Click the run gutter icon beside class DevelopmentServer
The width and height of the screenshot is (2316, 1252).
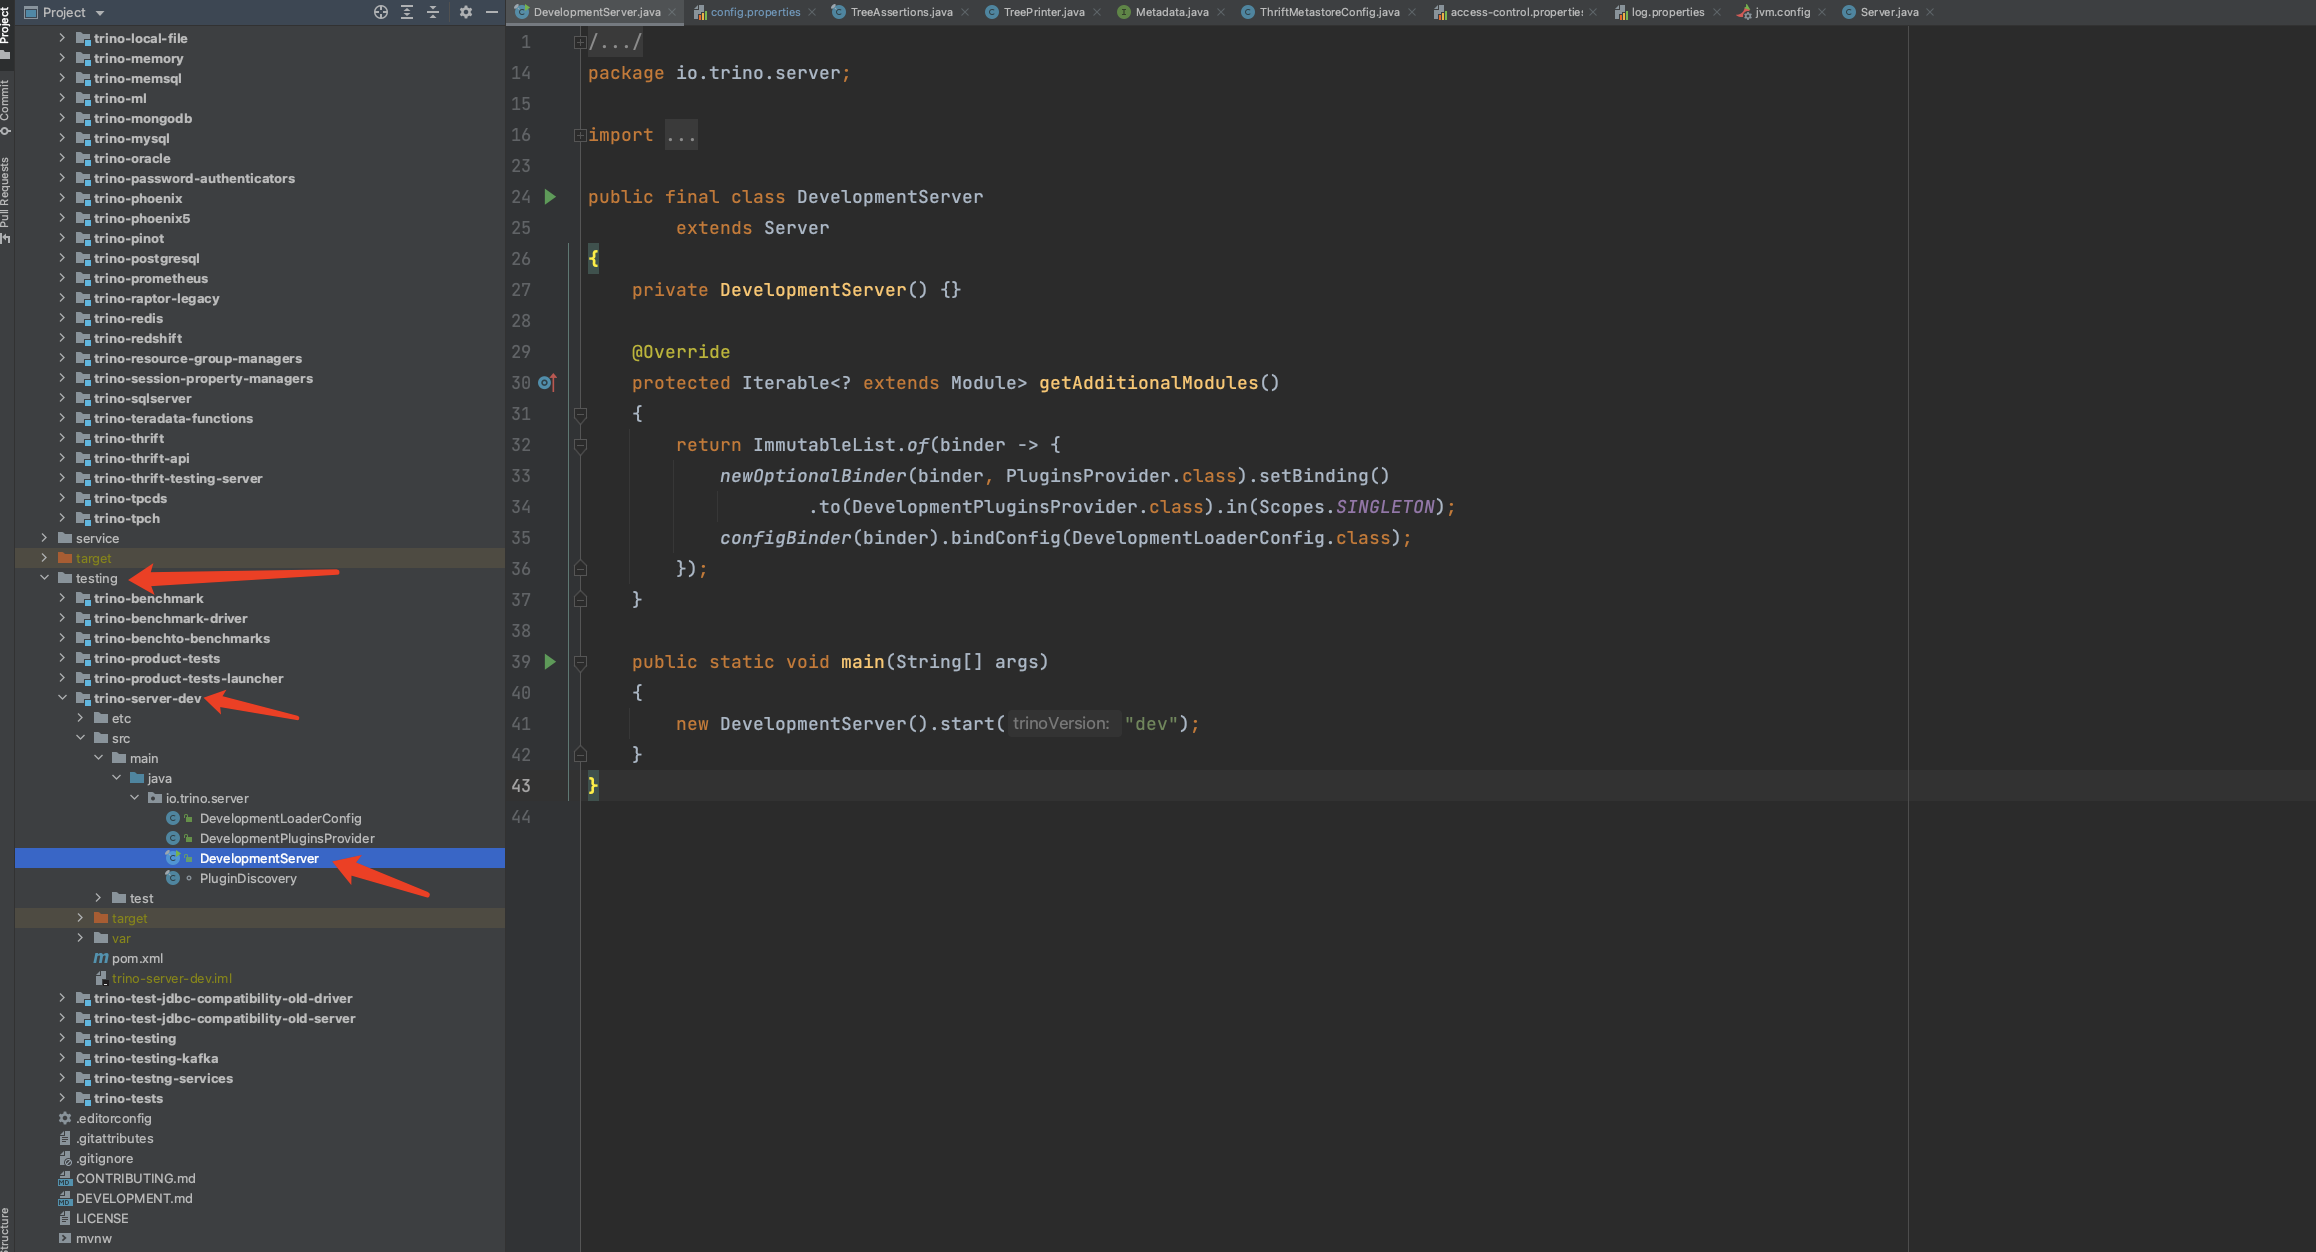[x=550, y=197]
